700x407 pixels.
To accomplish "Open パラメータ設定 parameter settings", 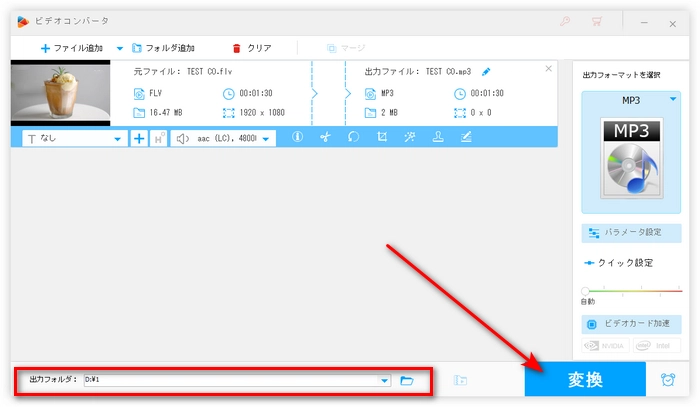I will pyautogui.click(x=632, y=232).
